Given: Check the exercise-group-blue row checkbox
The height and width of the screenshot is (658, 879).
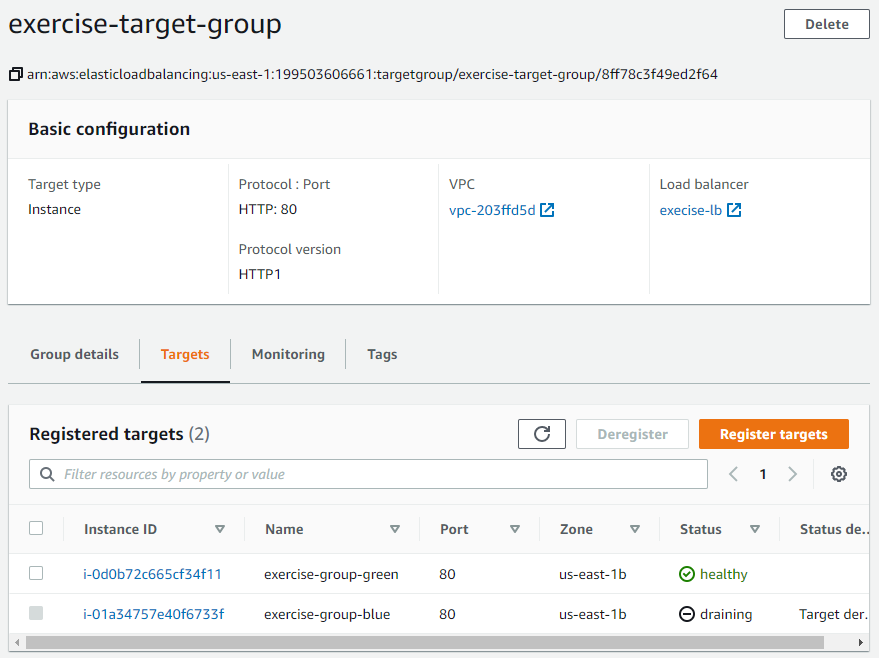Looking at the screenshot, I should pyautogui.click(x=36, y=613).
